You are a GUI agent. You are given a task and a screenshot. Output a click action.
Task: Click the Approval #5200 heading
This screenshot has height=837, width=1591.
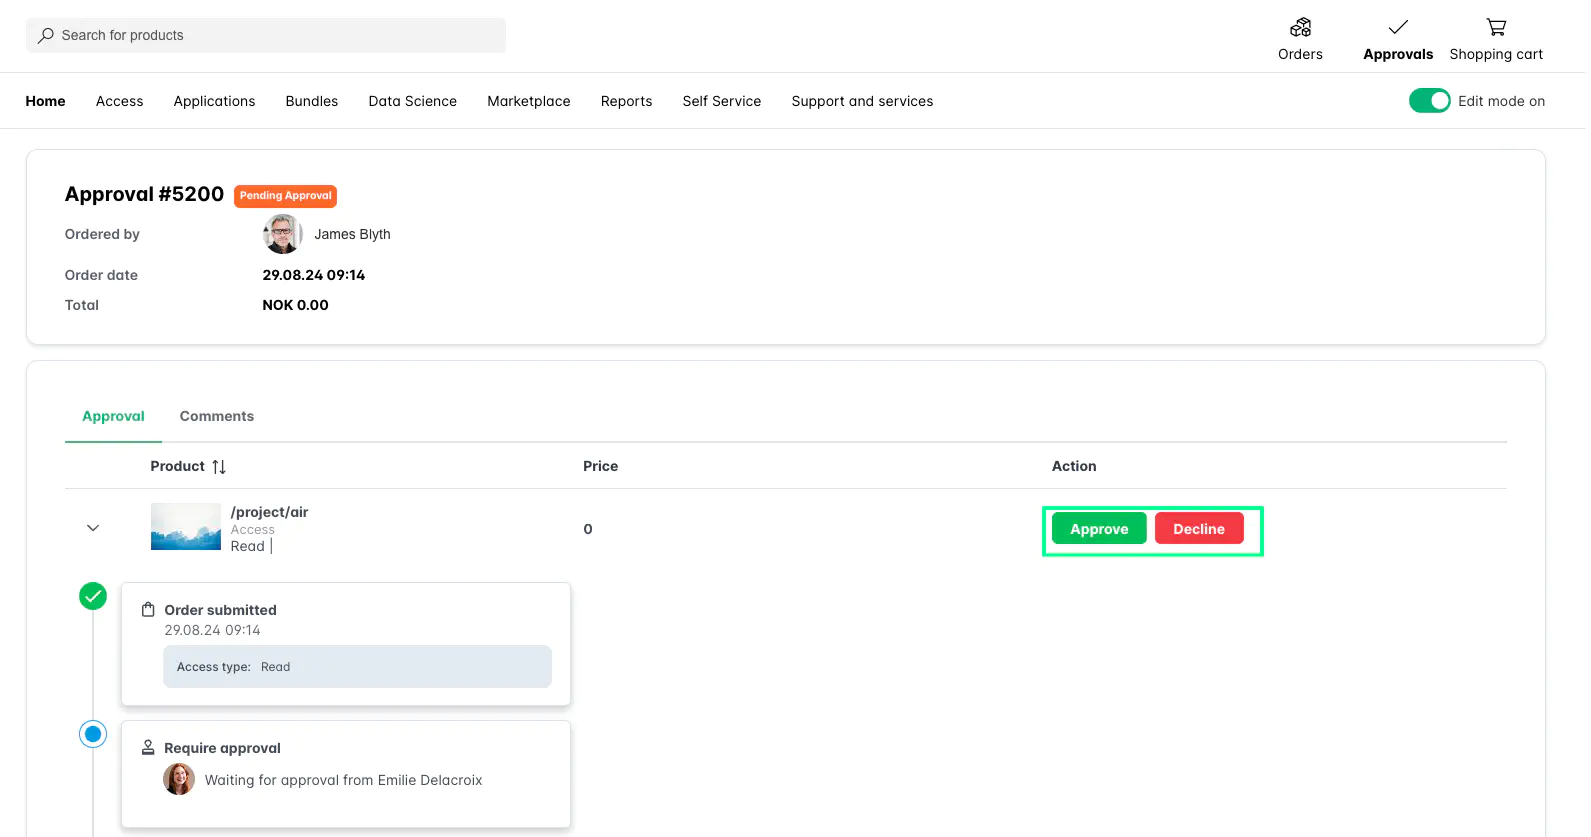tap(145, 194)
